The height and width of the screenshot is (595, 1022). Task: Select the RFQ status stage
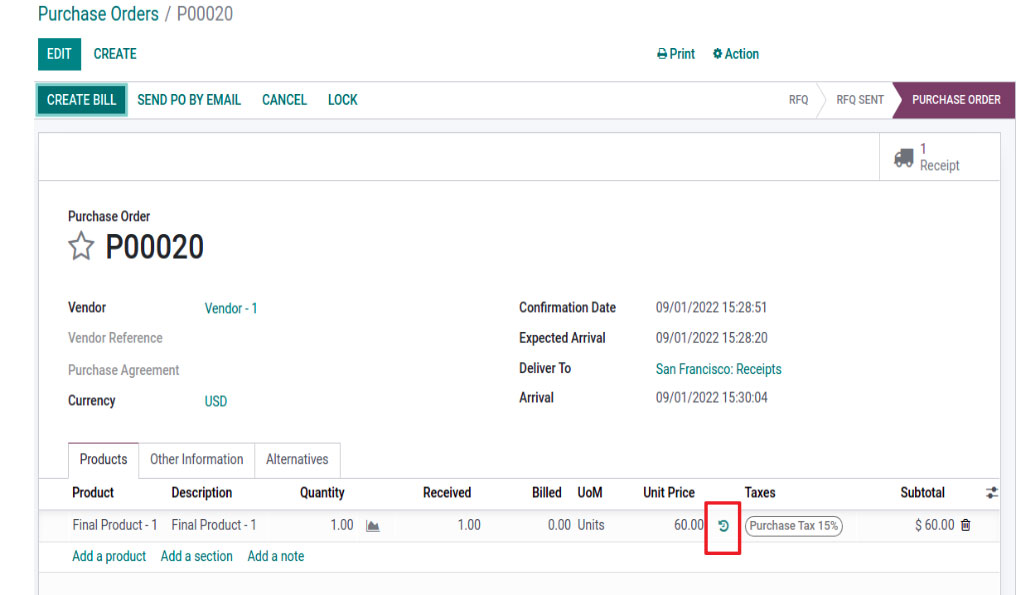pos(798,100)
